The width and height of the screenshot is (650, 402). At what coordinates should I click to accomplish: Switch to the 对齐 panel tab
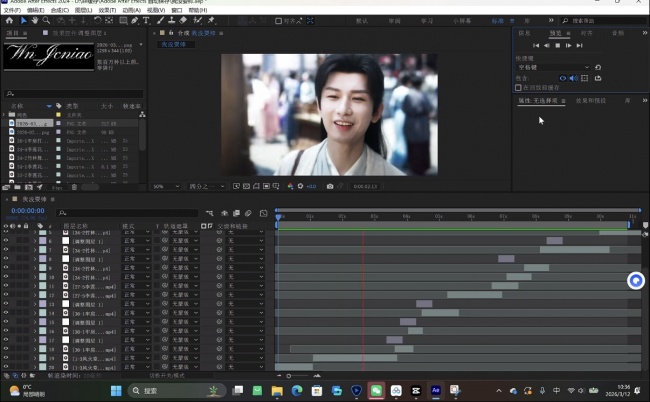pos(586,33)
